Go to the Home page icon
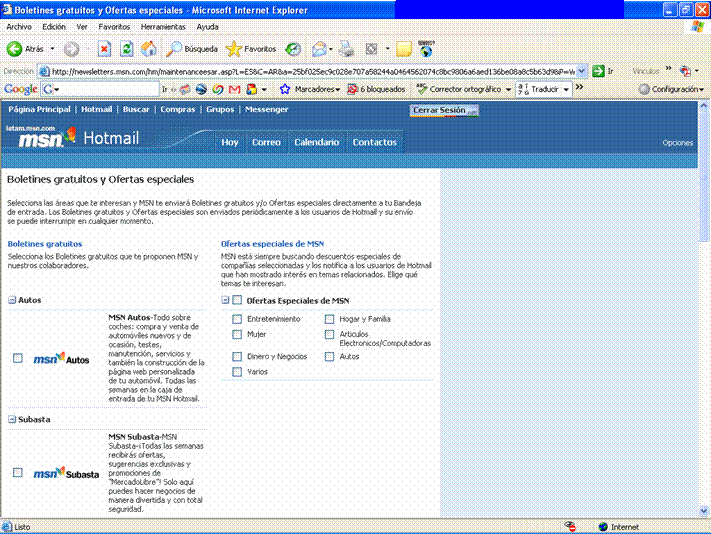711x534 pixels. [148, 48]
